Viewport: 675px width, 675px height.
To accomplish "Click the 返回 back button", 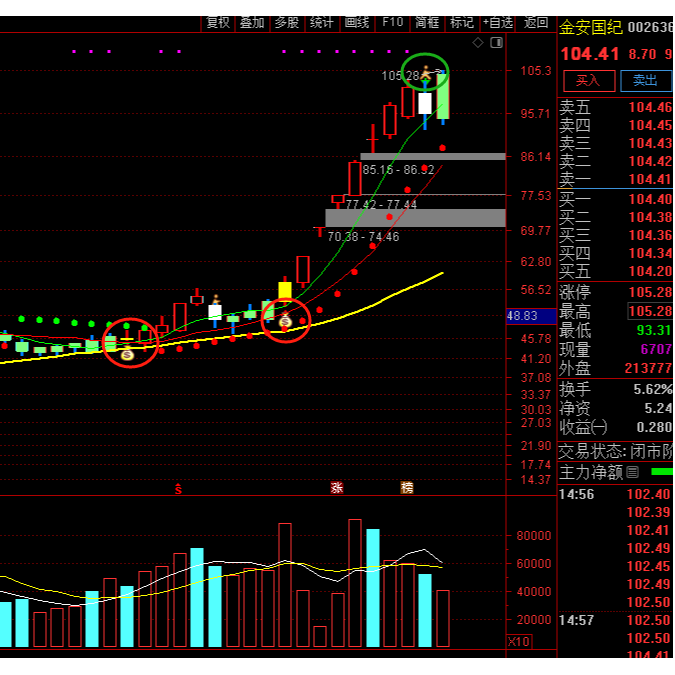I will click(536, 22).
